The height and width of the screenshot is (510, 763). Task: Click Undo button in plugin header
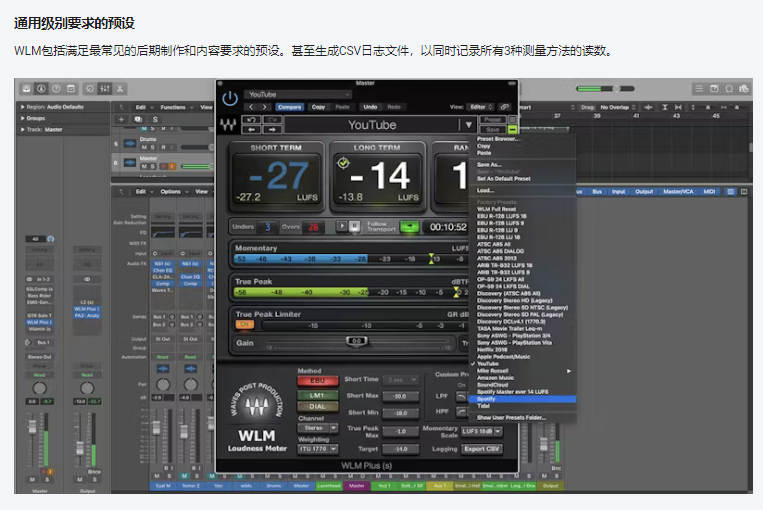370,107
